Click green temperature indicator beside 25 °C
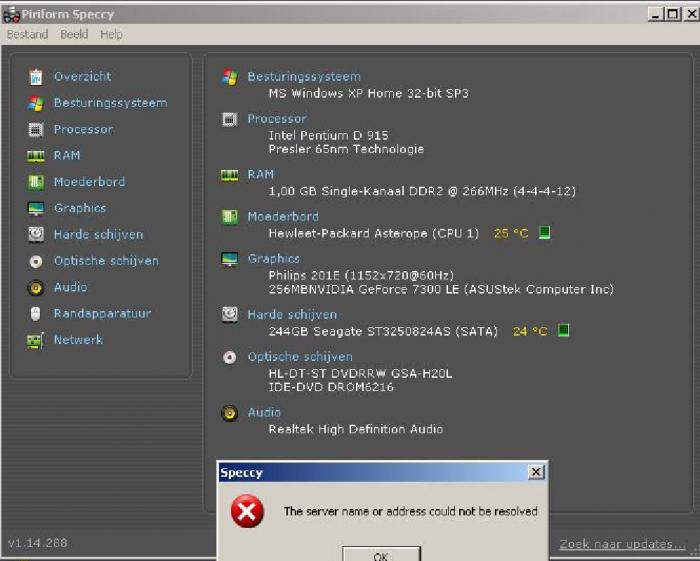Image resolution: width=700 pixels, height=561 pixels. tap(545, 232)
